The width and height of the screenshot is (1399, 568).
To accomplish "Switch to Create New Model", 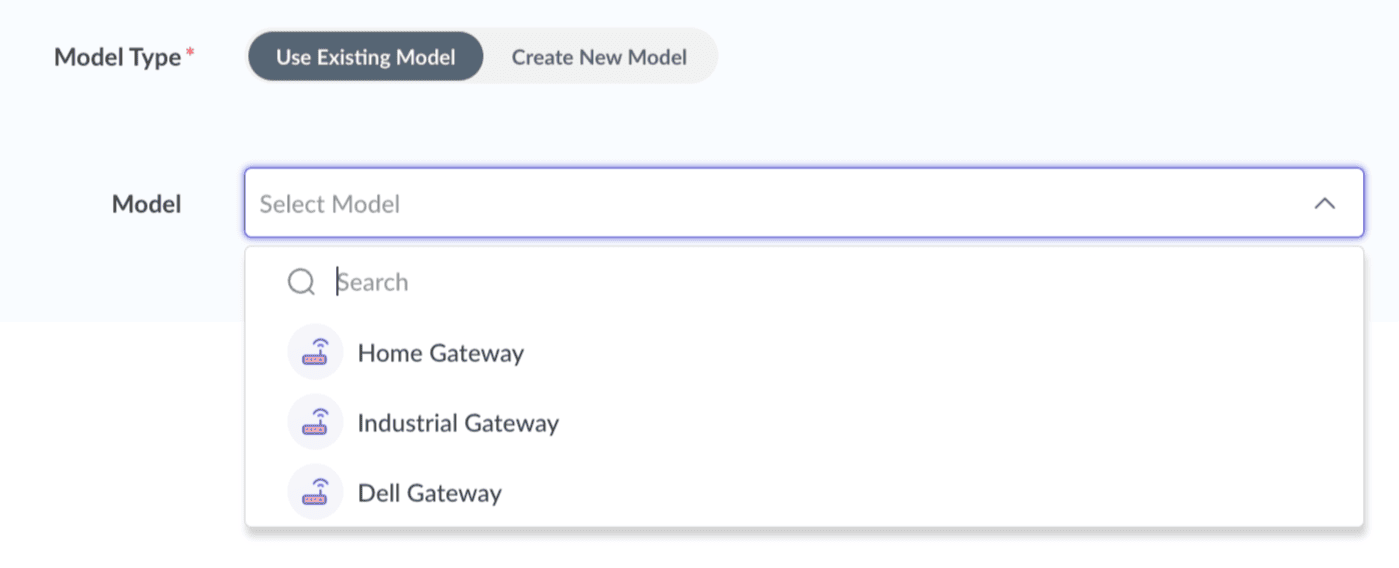I will pos(599,57).
